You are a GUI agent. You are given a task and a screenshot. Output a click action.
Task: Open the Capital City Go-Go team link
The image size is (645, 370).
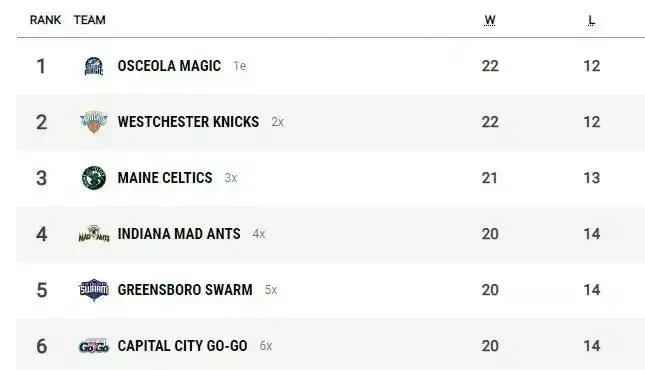point(182,346)
